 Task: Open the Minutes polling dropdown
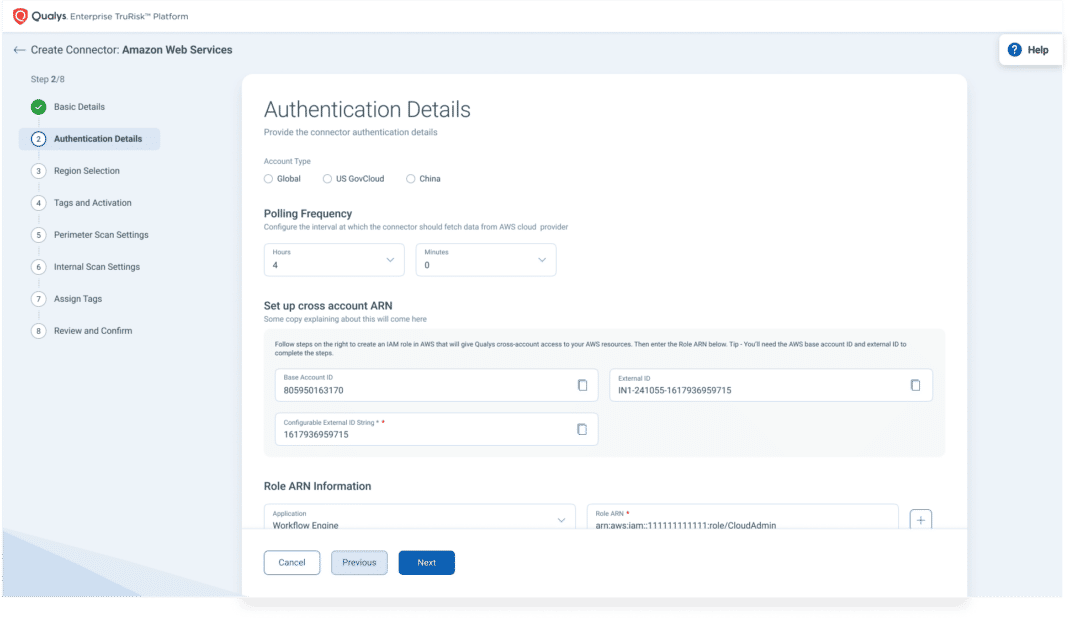[486, 260]
